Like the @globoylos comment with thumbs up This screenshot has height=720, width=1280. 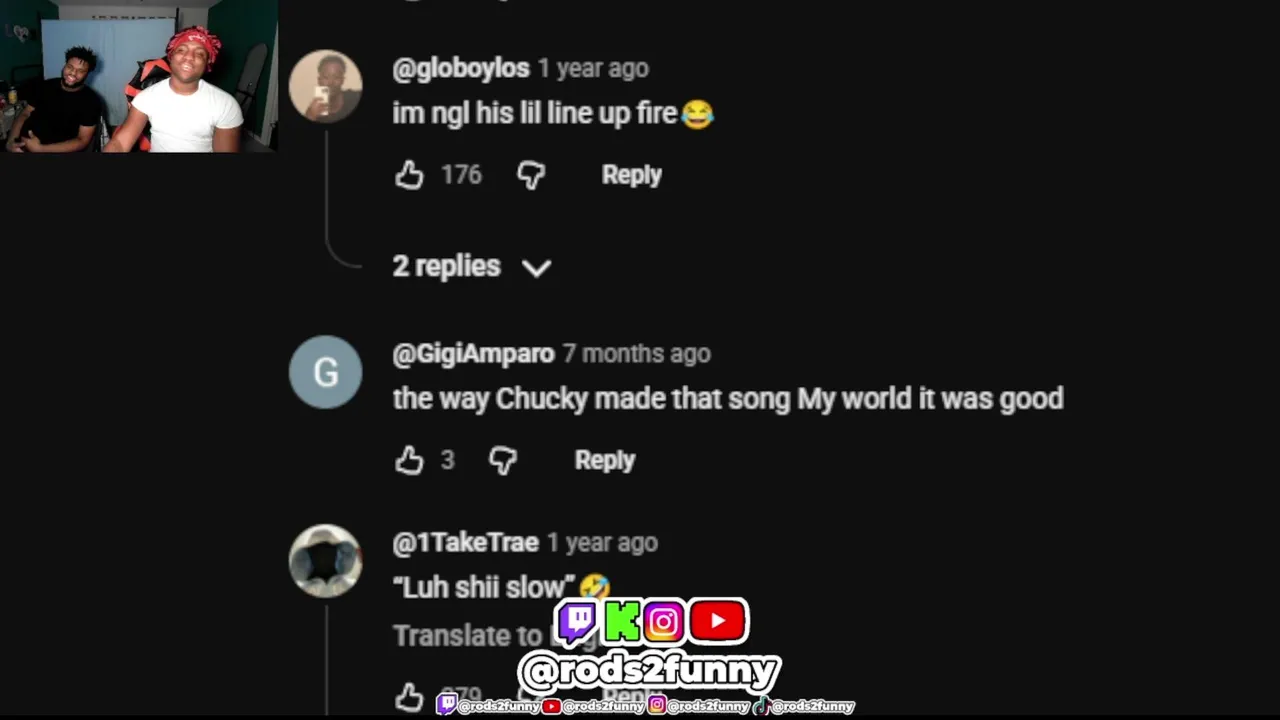409,175
